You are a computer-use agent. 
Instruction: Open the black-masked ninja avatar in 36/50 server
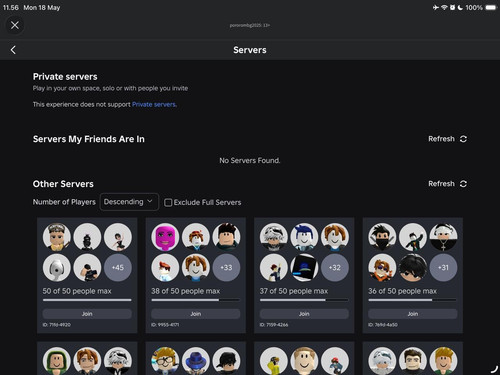tap(382, 237)
